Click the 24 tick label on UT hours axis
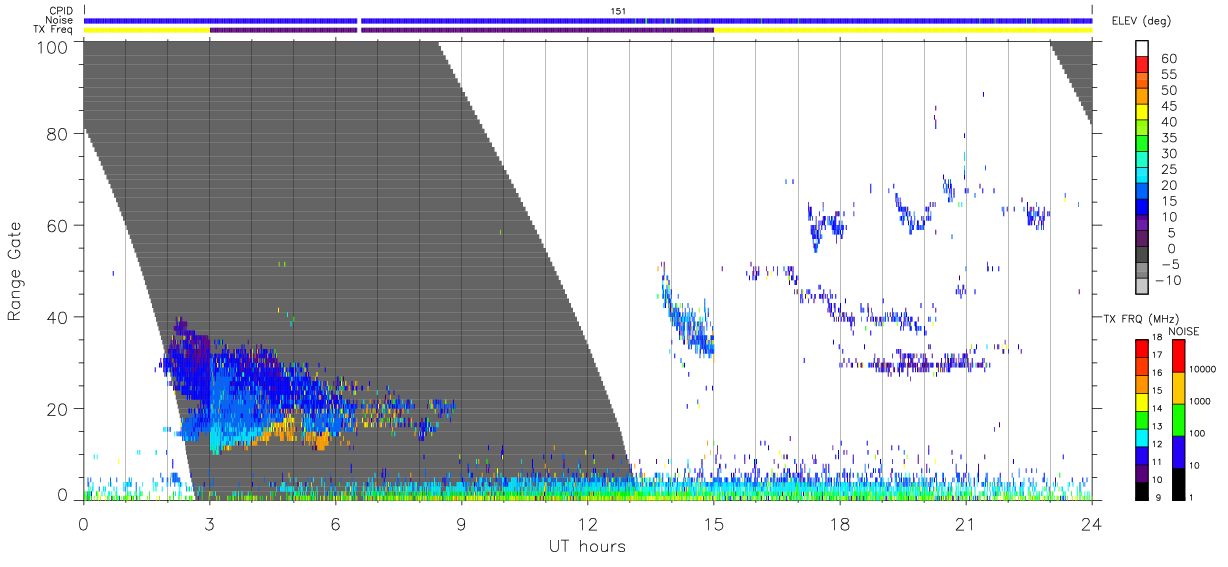Viewport: 1228px width, 567px height. tap(1091, 522)
